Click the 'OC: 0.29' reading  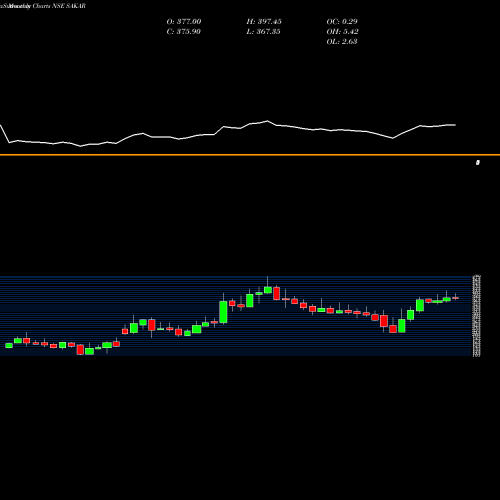(x=342, y=21)
